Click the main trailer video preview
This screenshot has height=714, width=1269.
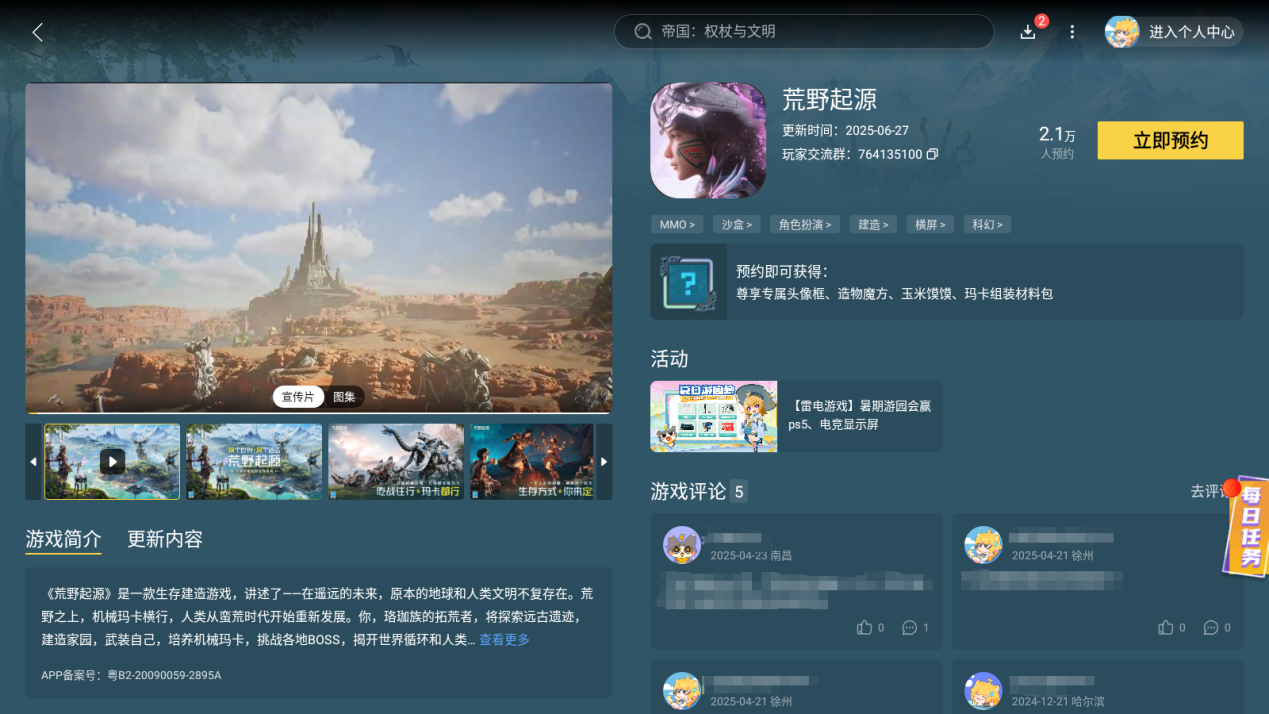pos(319,248)
